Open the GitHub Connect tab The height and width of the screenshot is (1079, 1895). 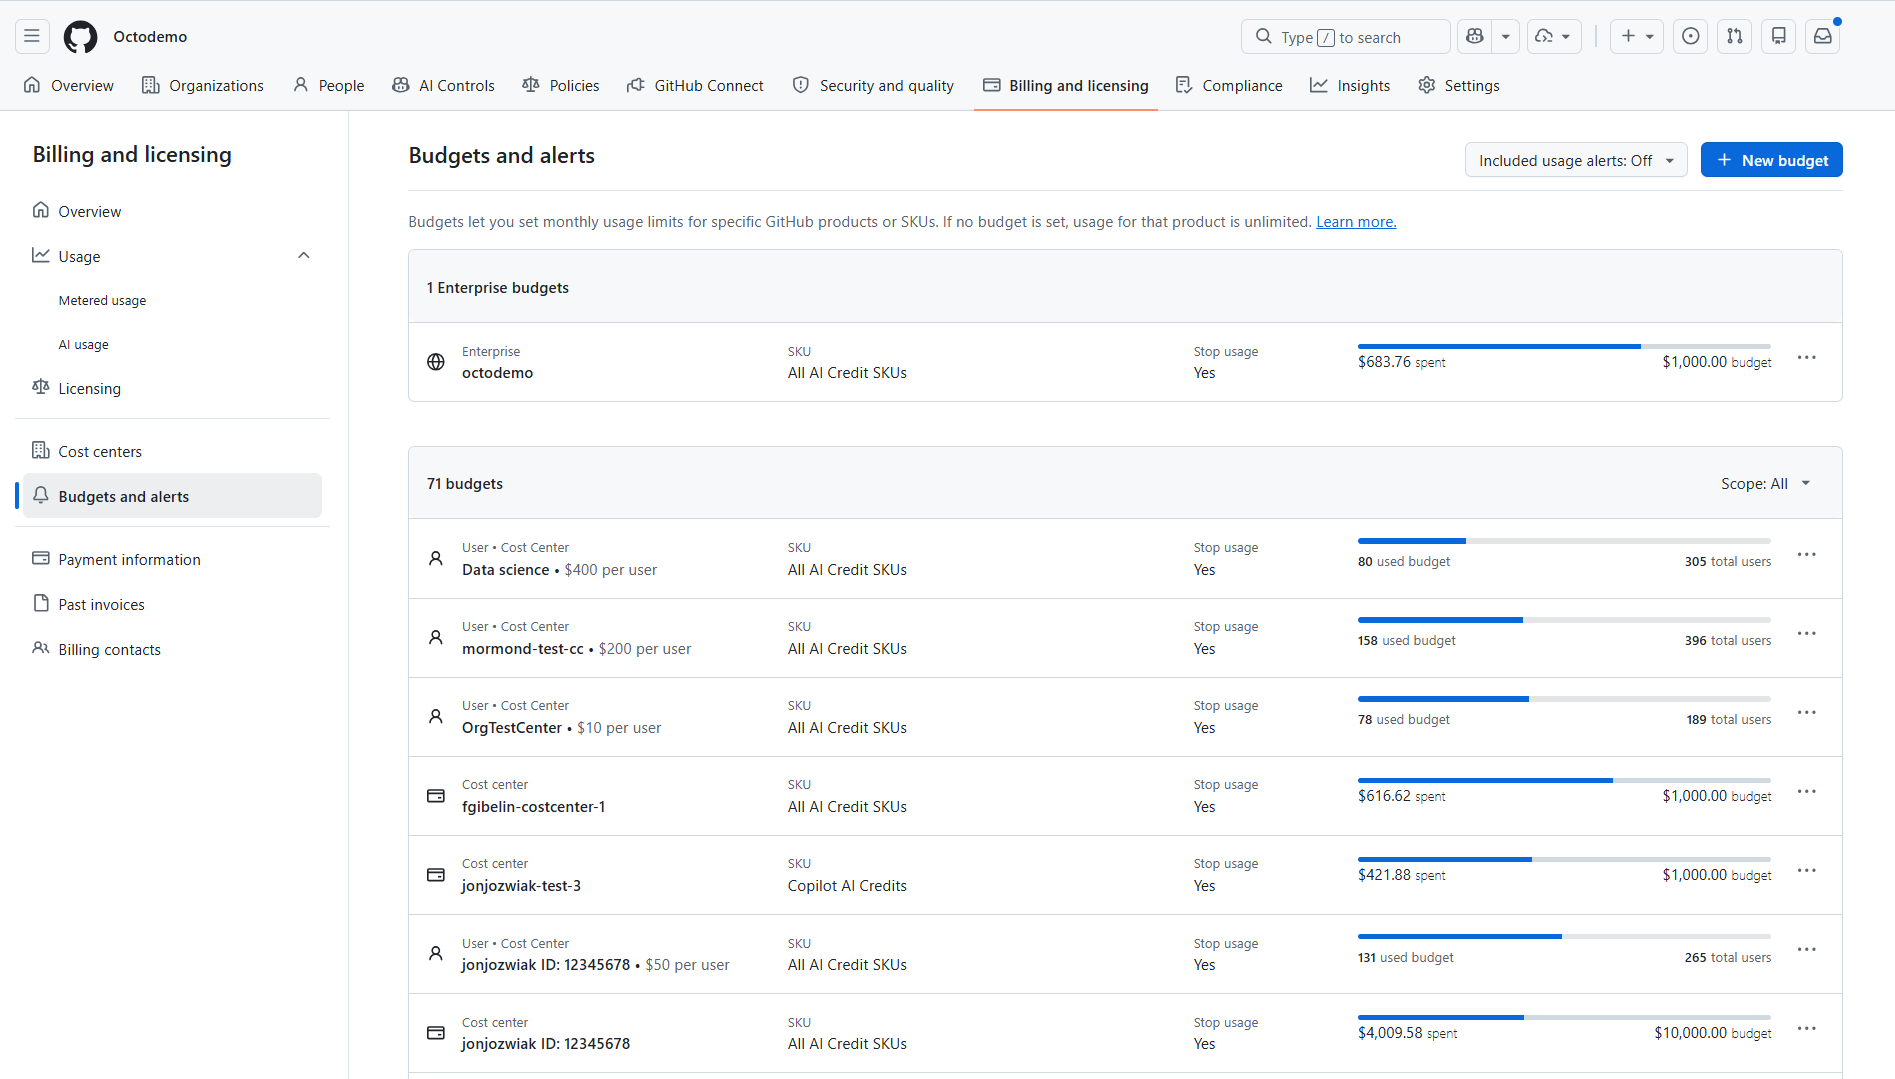696,86
